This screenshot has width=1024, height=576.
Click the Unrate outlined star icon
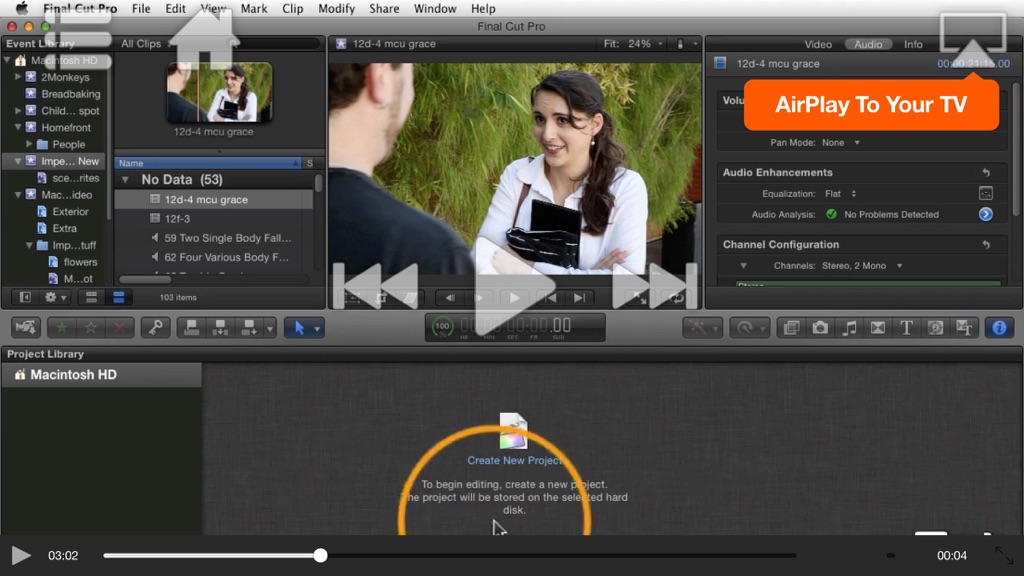91,327
